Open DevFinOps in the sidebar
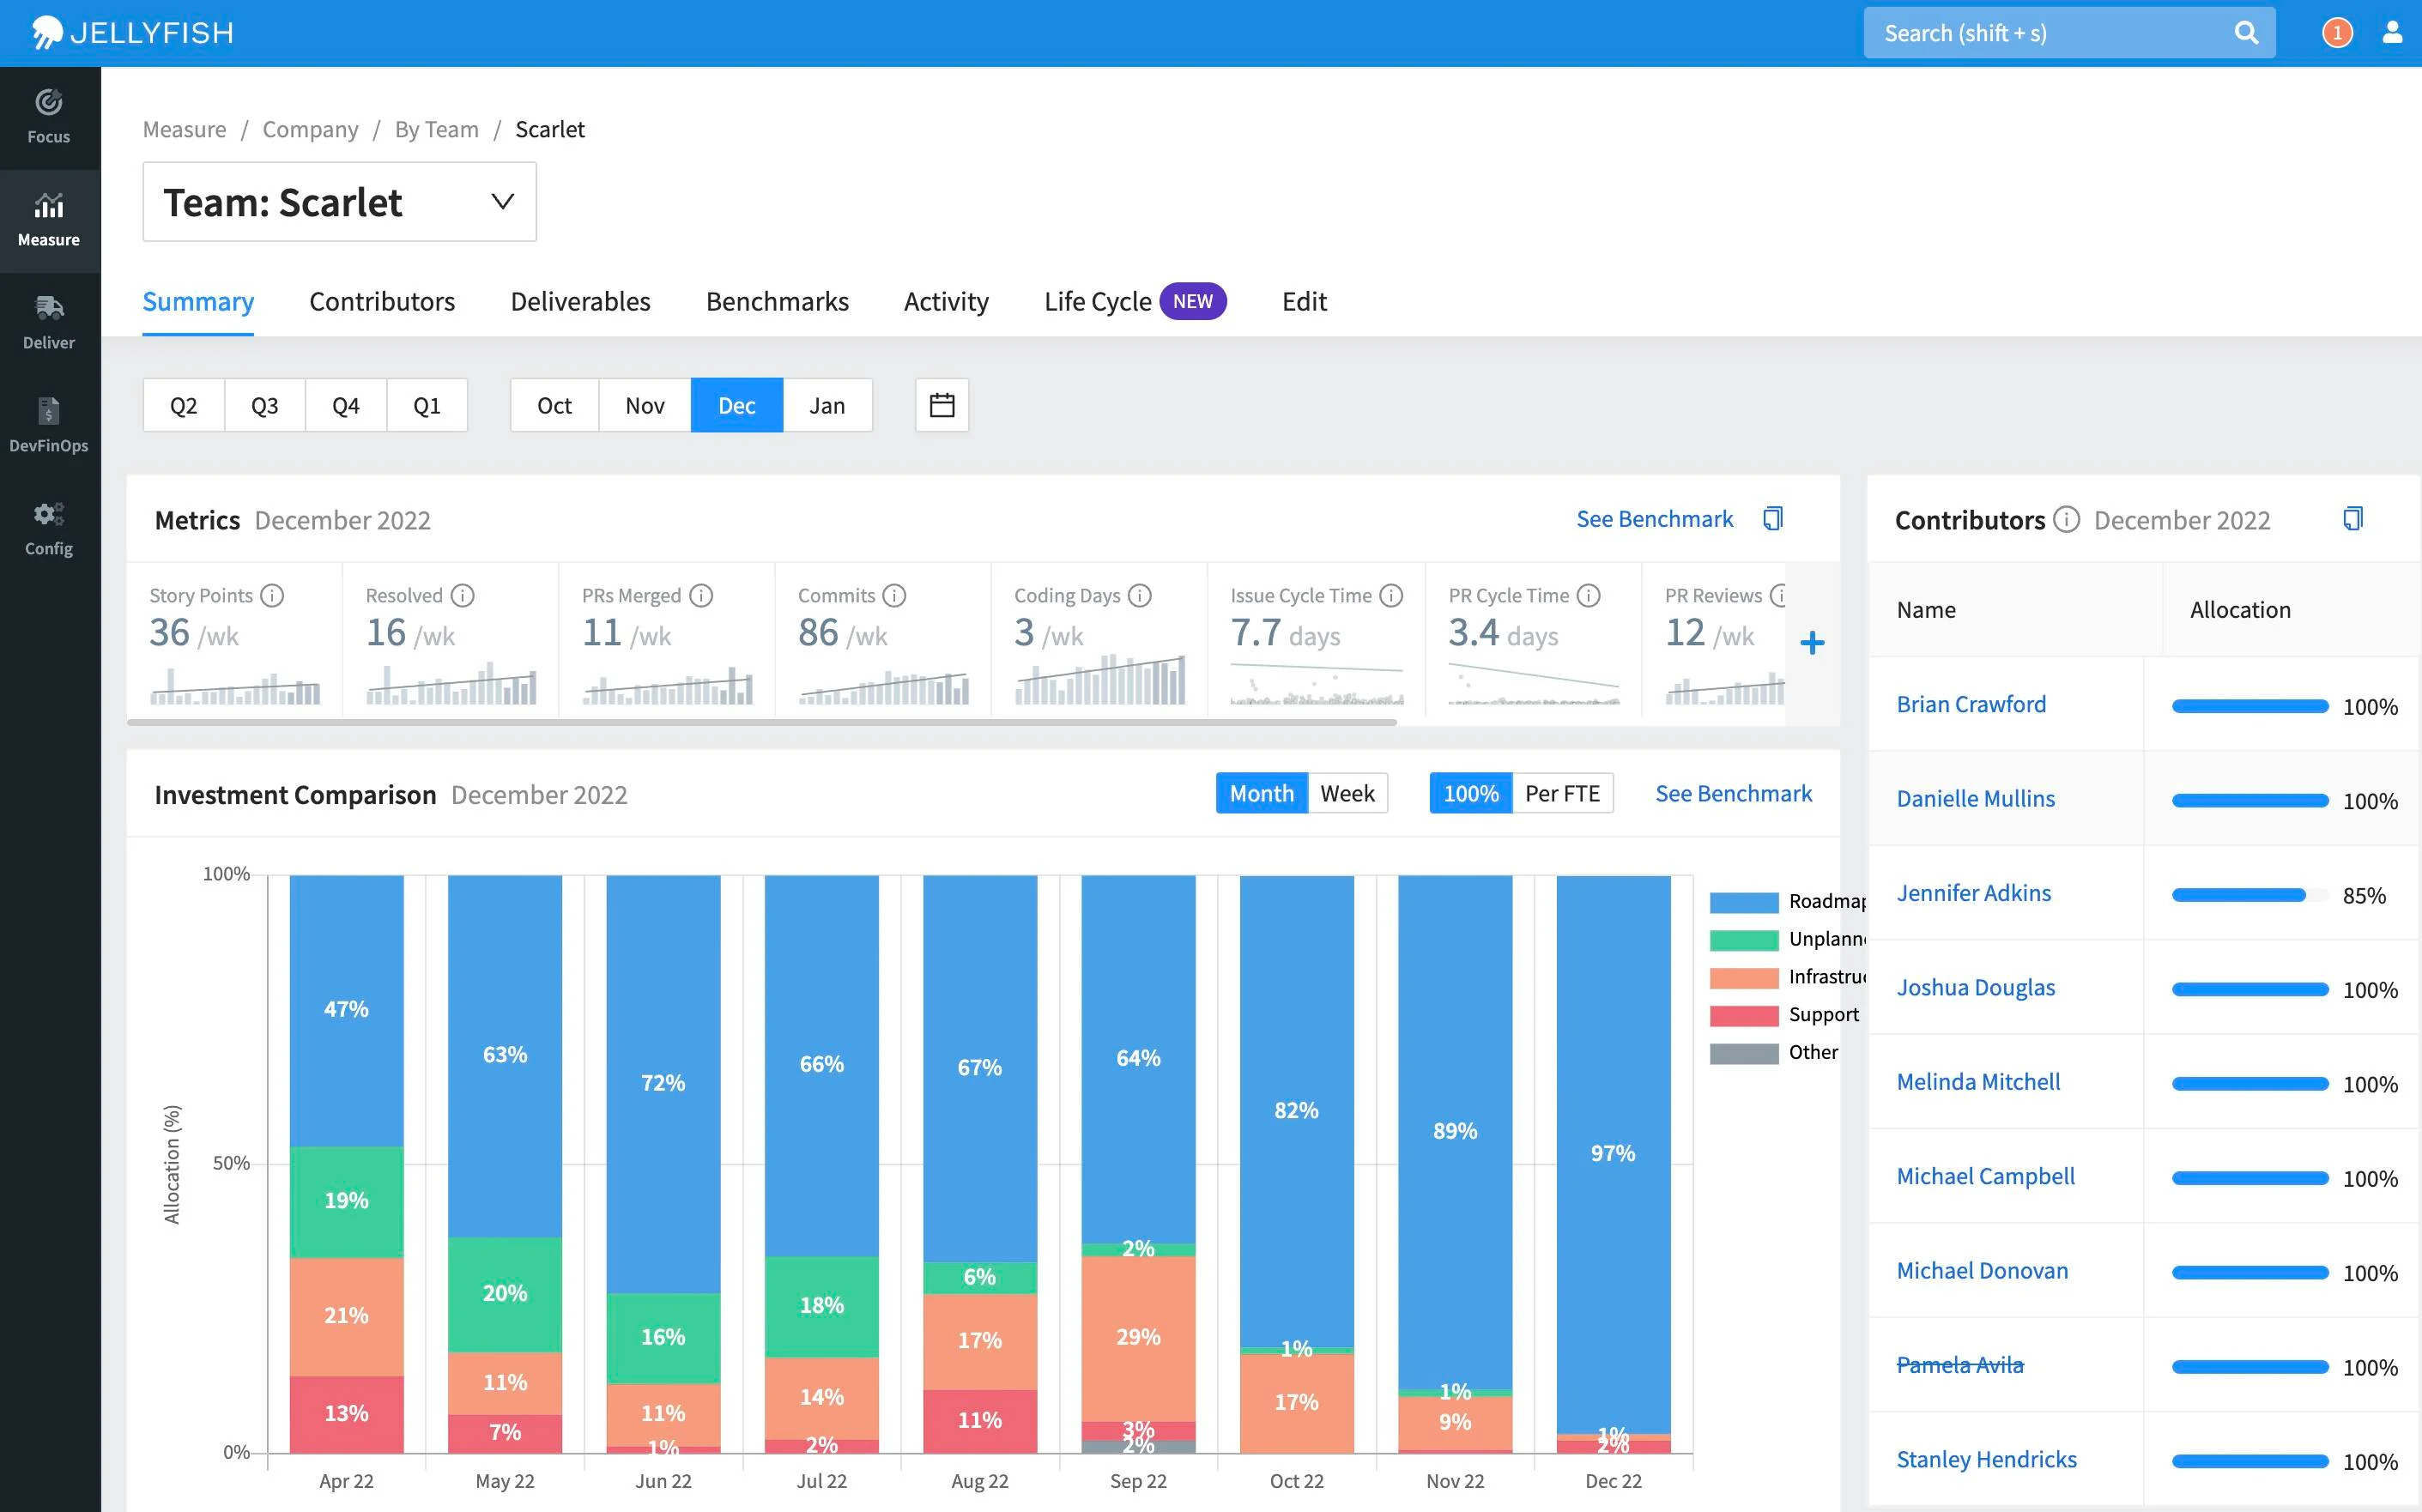The height and width of the screenshot is (1512, 2422). point(49,425)
